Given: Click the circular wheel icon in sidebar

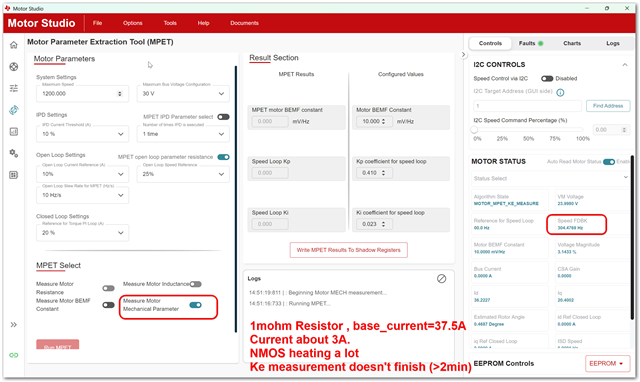Looking at the screenshot, I should tap(13, 67).
